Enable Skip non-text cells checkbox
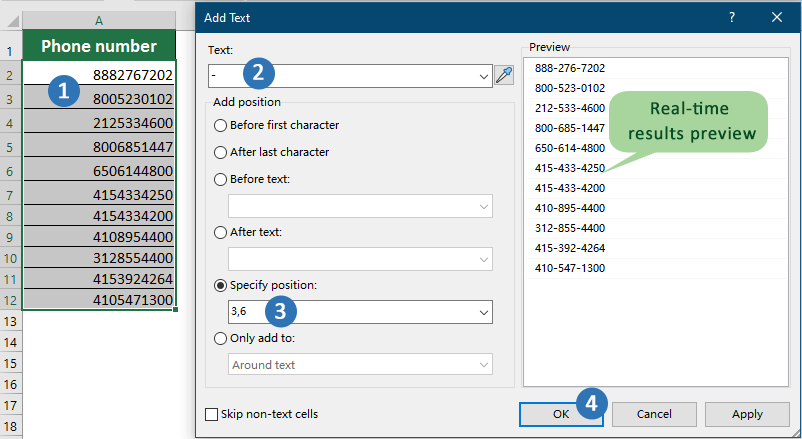Viewport: 802px width, 439px height. tap(212, 414)
